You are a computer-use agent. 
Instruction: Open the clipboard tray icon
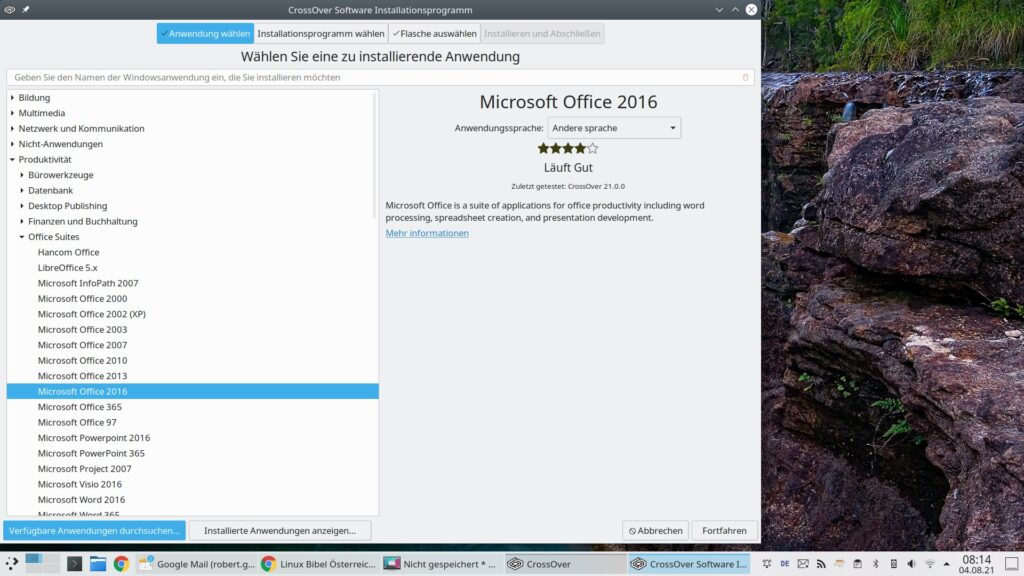857,564
